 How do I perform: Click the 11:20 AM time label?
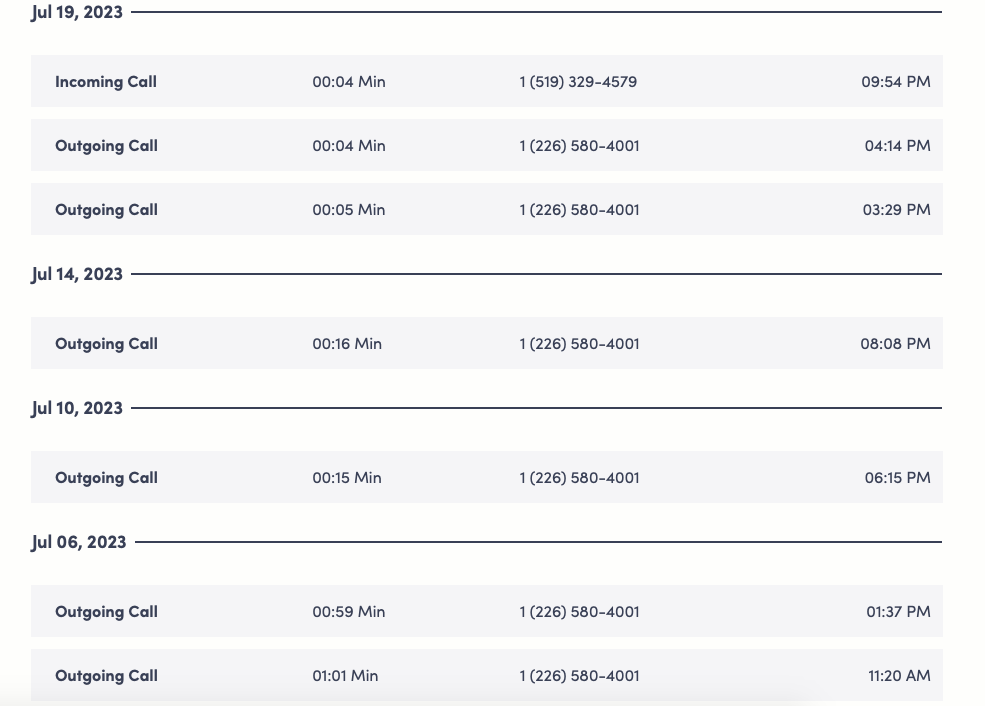pos(898,675)
